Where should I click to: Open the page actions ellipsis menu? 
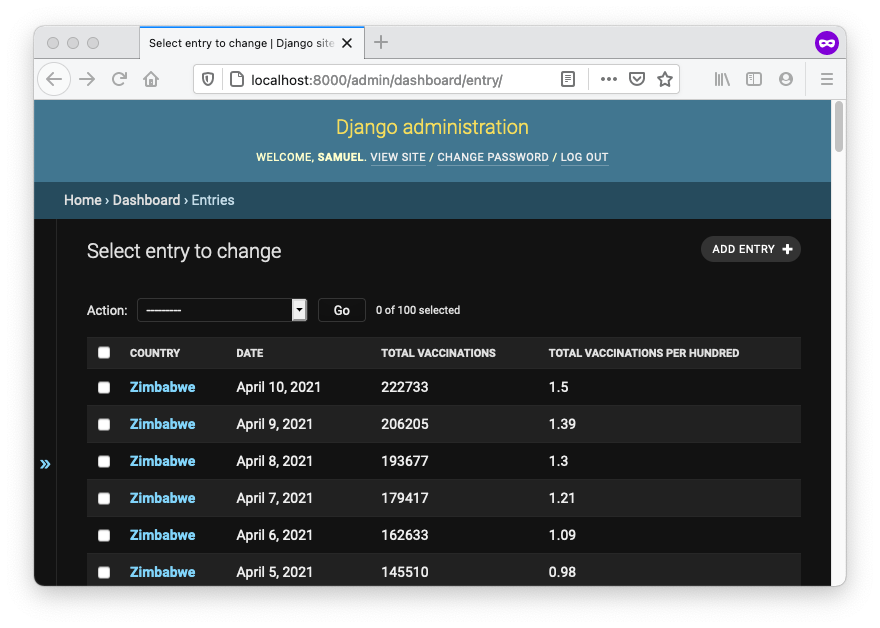609,80
